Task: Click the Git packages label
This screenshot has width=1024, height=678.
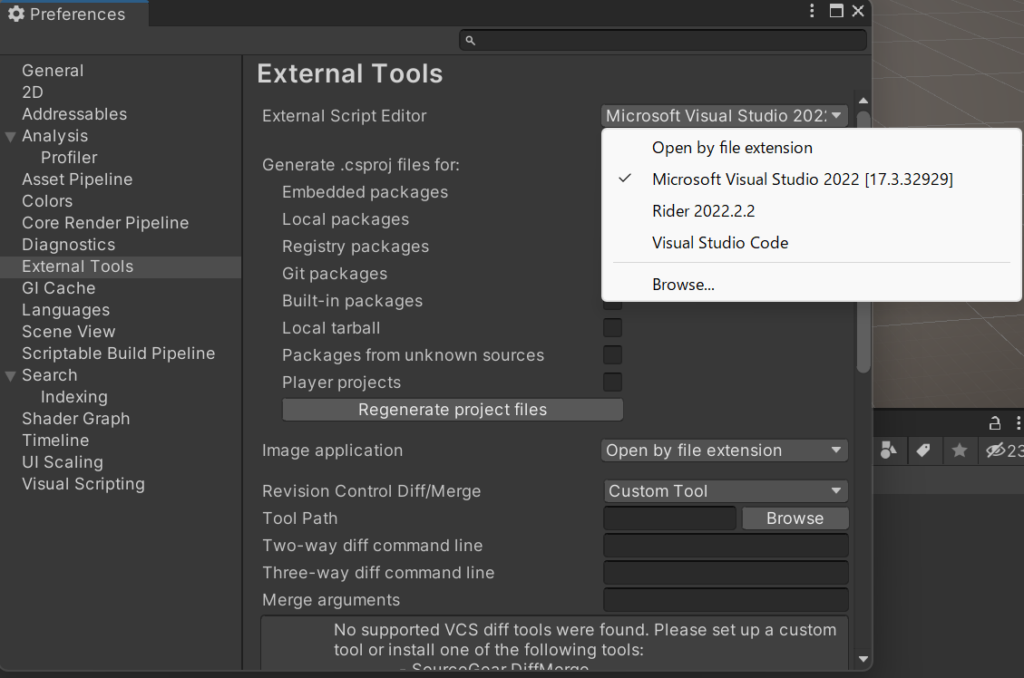Action: 334,274
